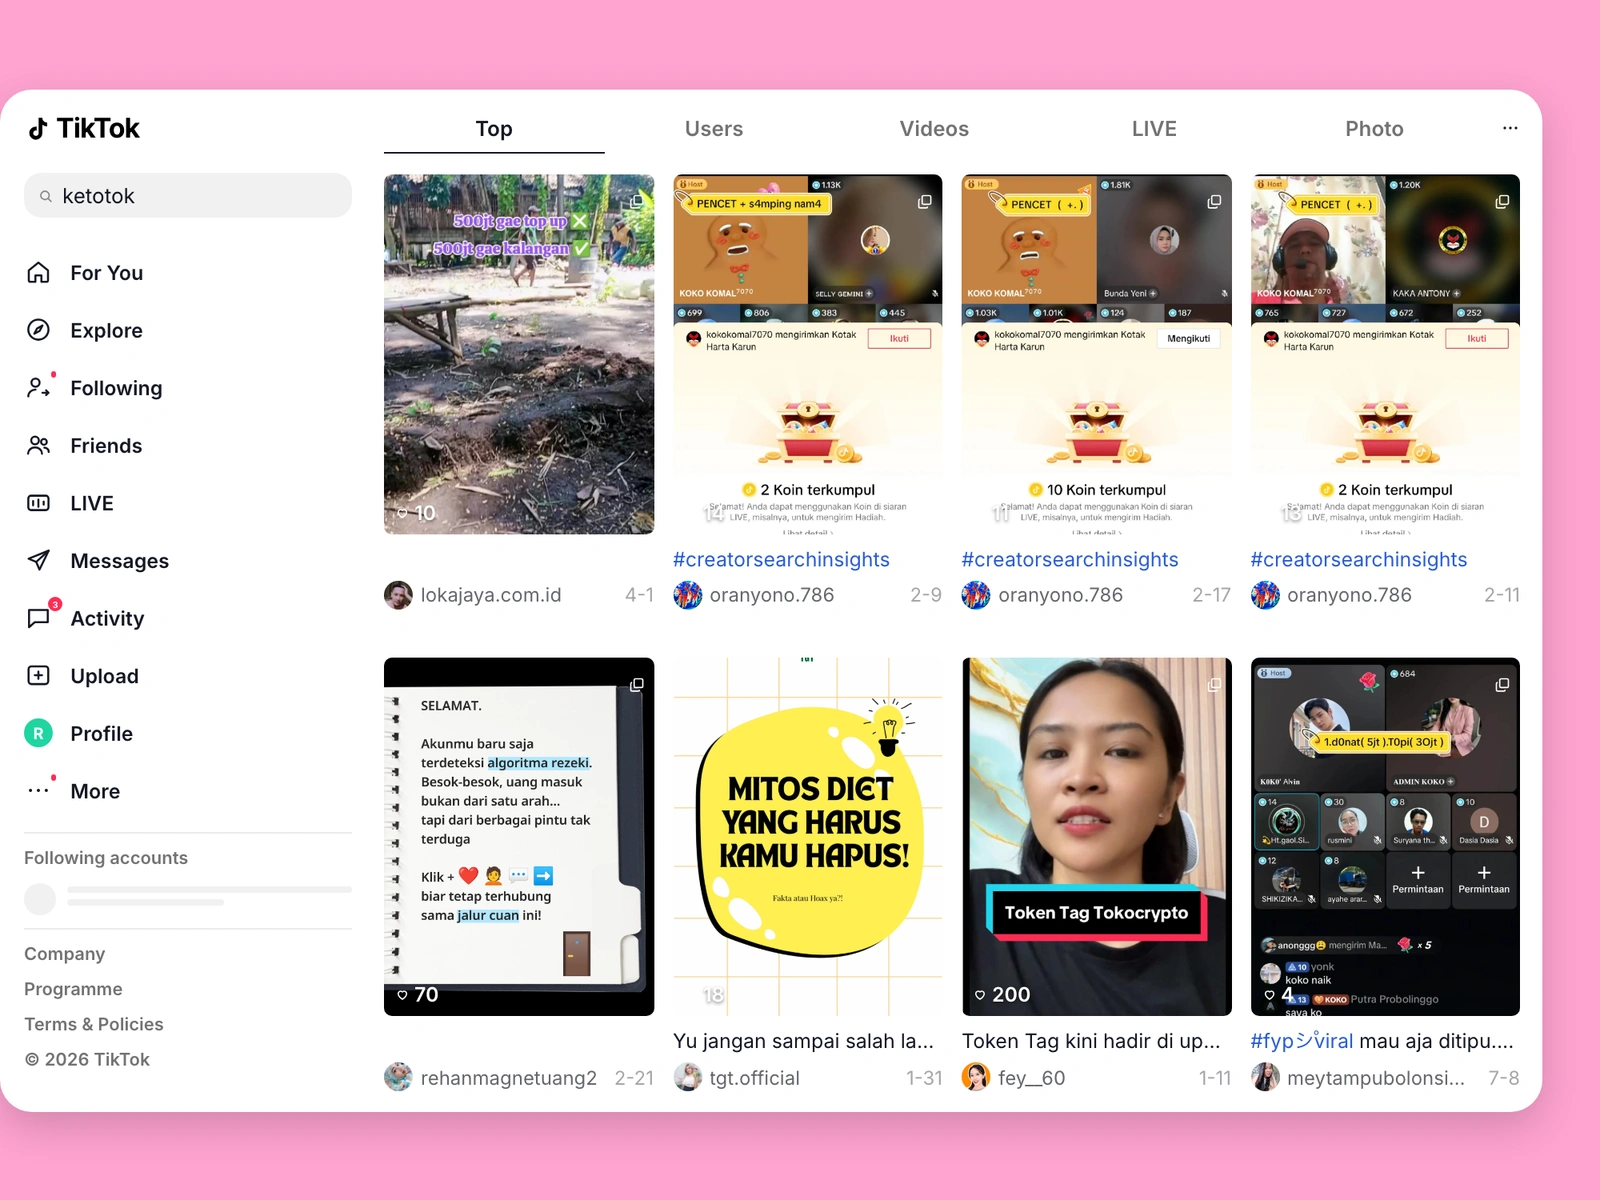Switch to the Videos tab

[x=934, y=129]
